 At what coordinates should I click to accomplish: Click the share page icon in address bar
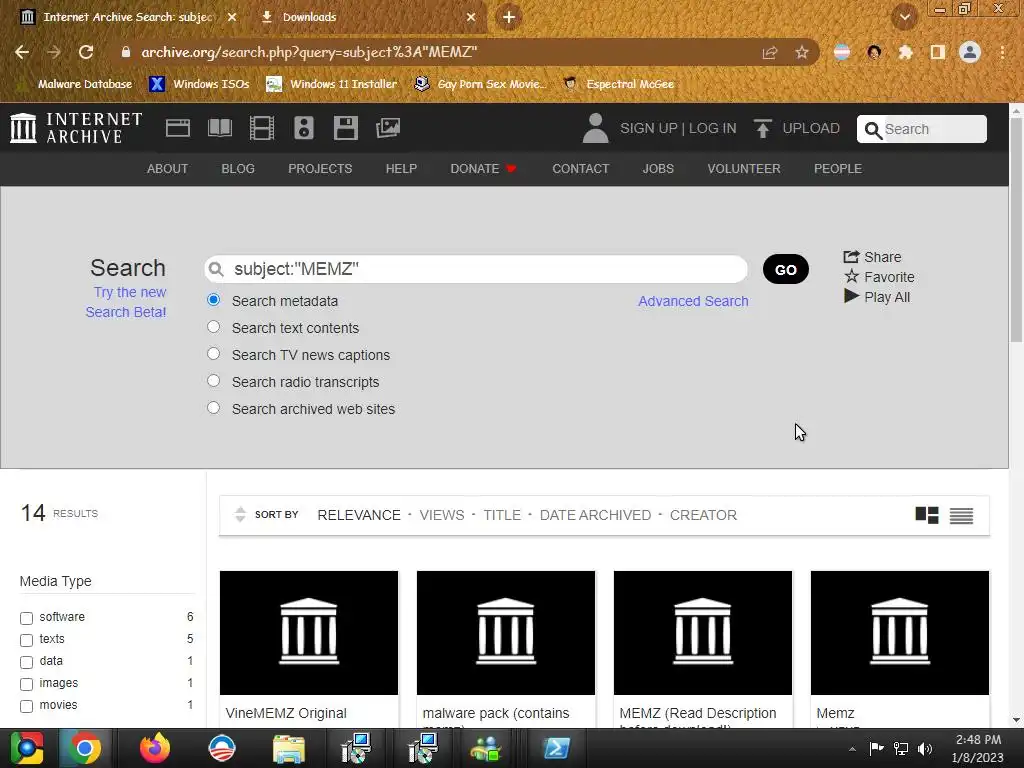[x=770, y=52]
